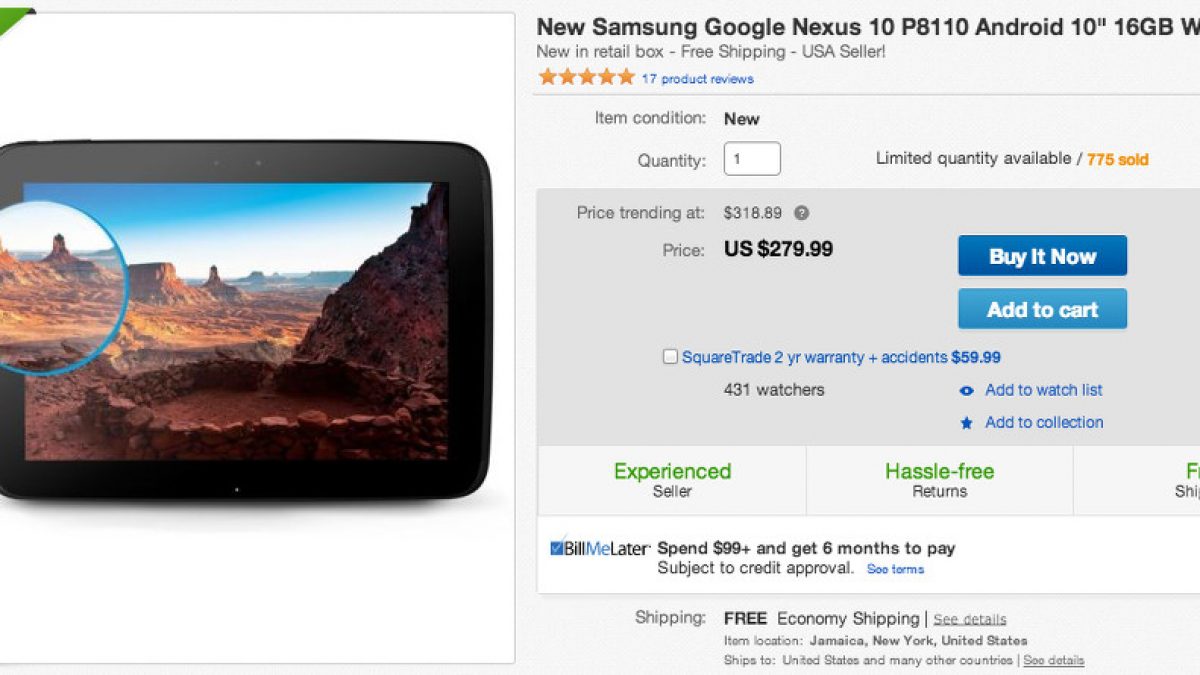1200x675 pixels.
Task: Enable the SquareTrade 2 yr warranty checkbox
Action: pyautogui.click(x=670, y=357)
